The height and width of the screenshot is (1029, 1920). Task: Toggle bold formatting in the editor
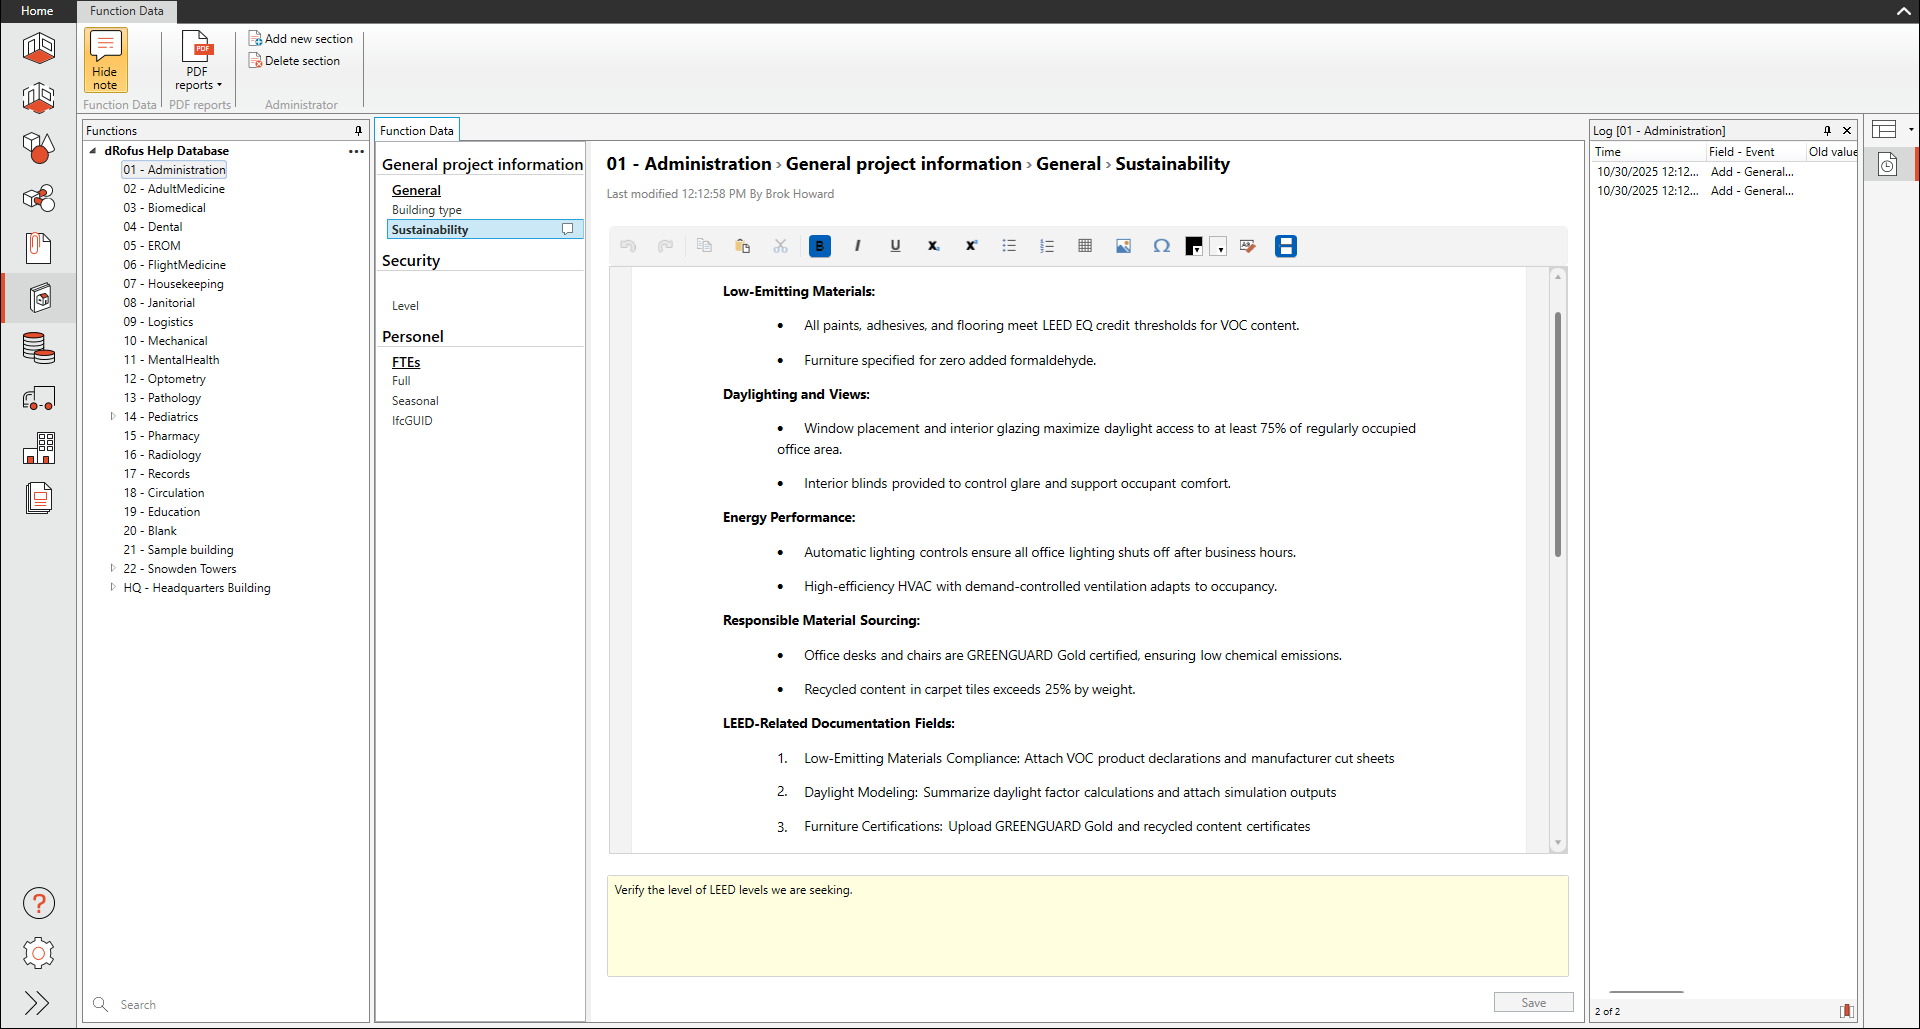819,246
